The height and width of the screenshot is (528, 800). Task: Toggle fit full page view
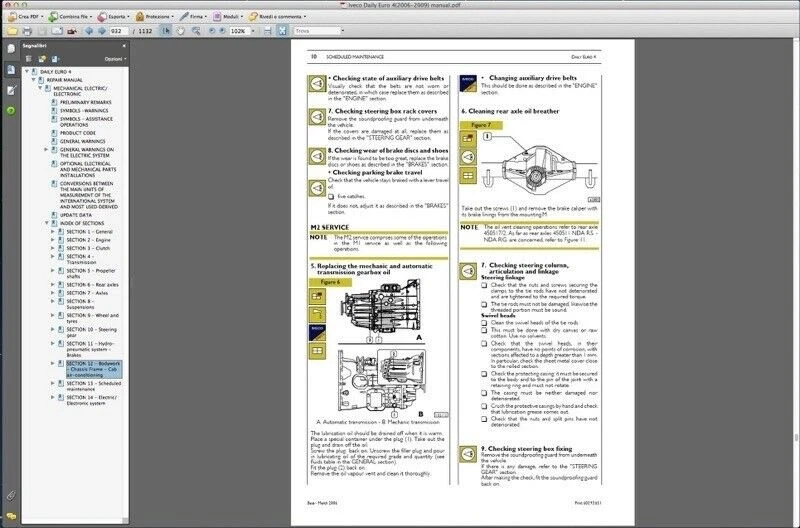point(282,31)
